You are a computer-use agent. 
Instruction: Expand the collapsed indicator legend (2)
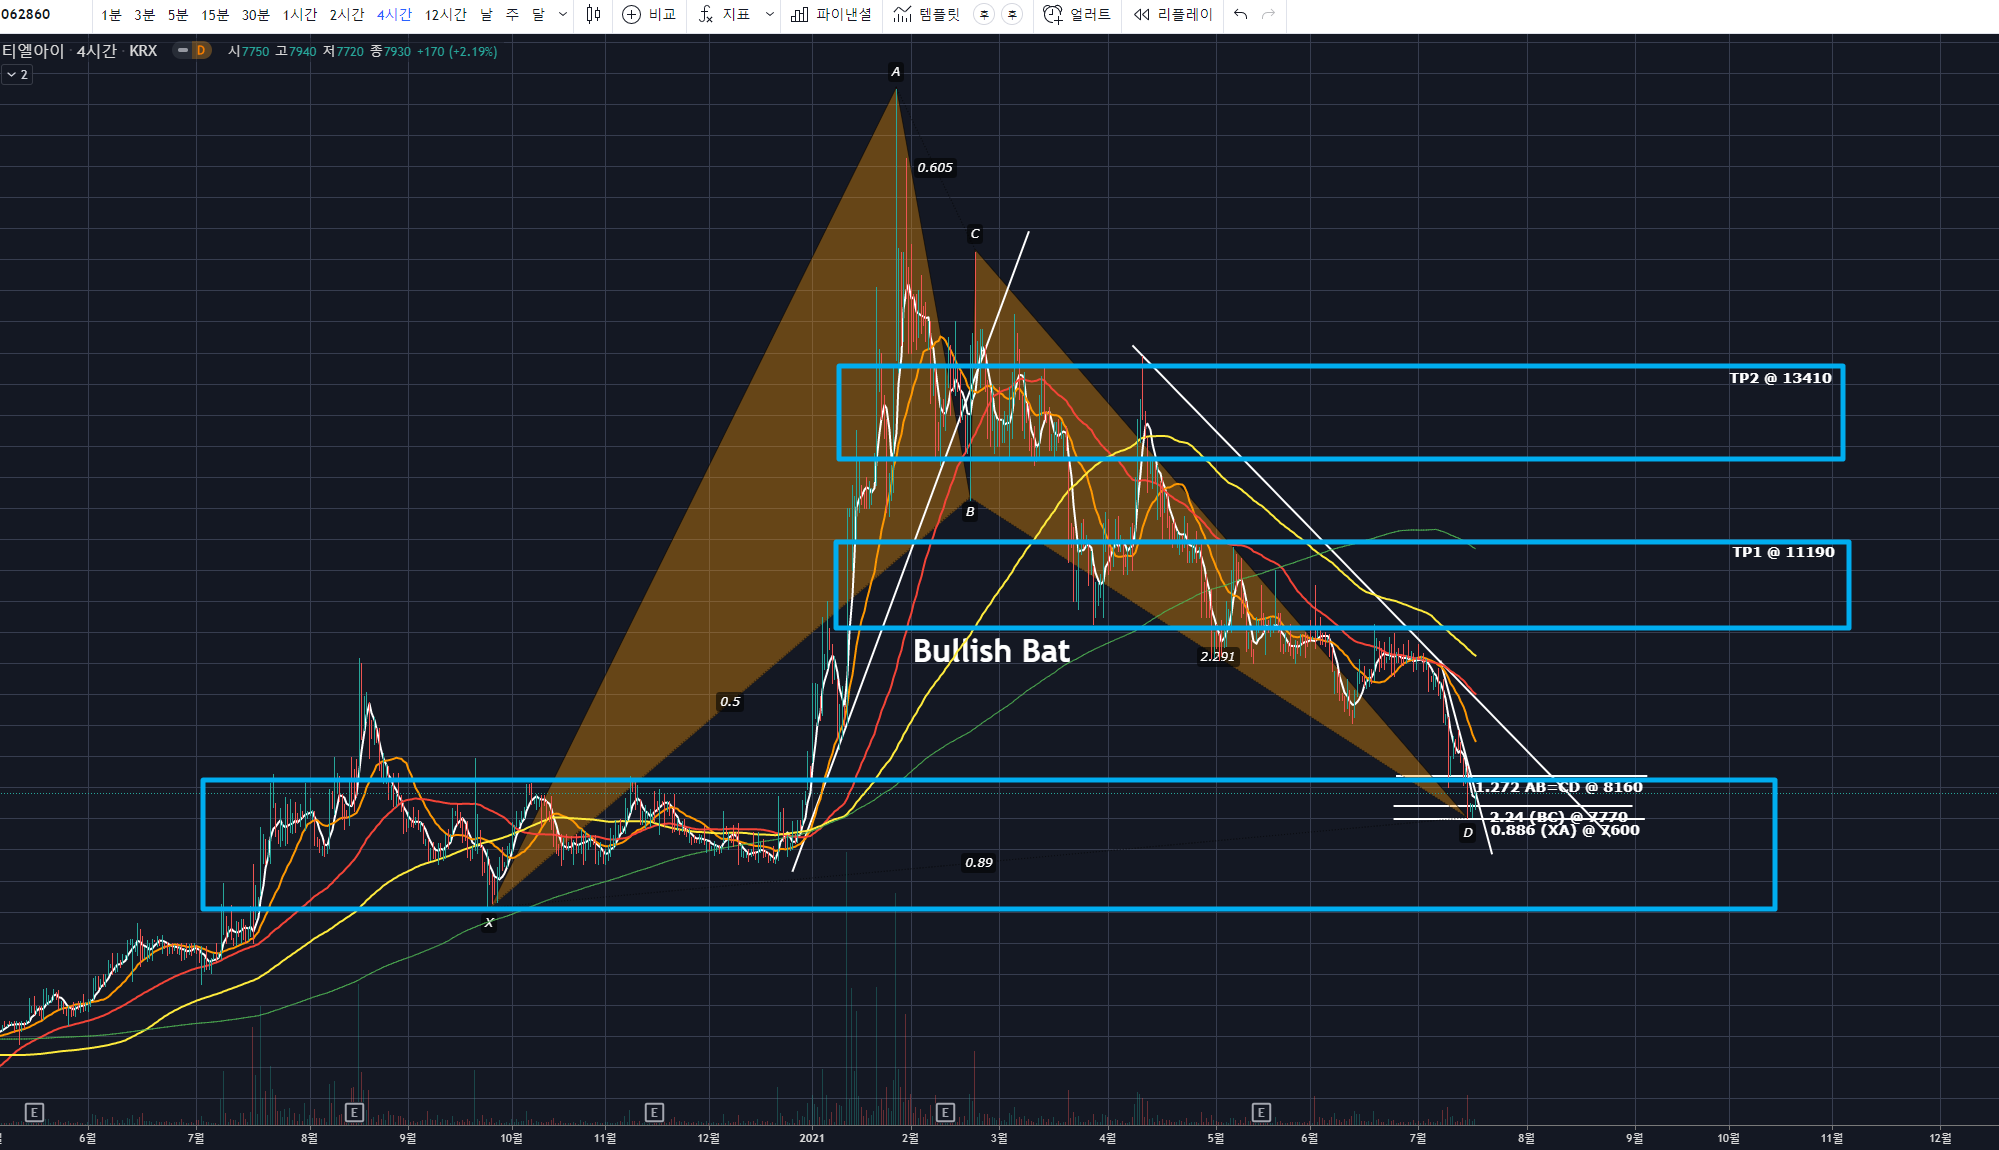[17, 75]
